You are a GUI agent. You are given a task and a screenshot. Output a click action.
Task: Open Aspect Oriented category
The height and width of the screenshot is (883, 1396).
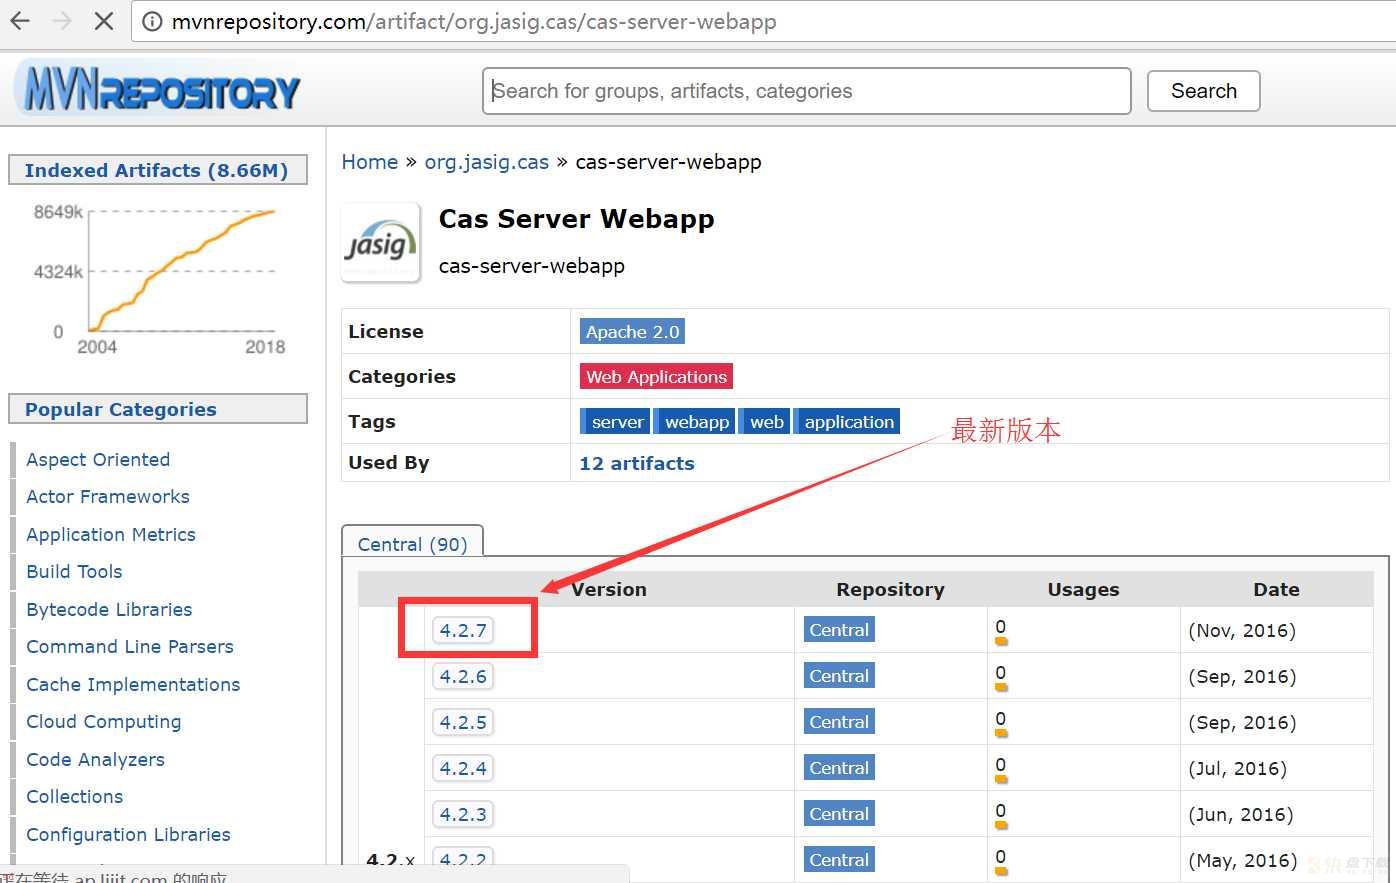[98, 460]
